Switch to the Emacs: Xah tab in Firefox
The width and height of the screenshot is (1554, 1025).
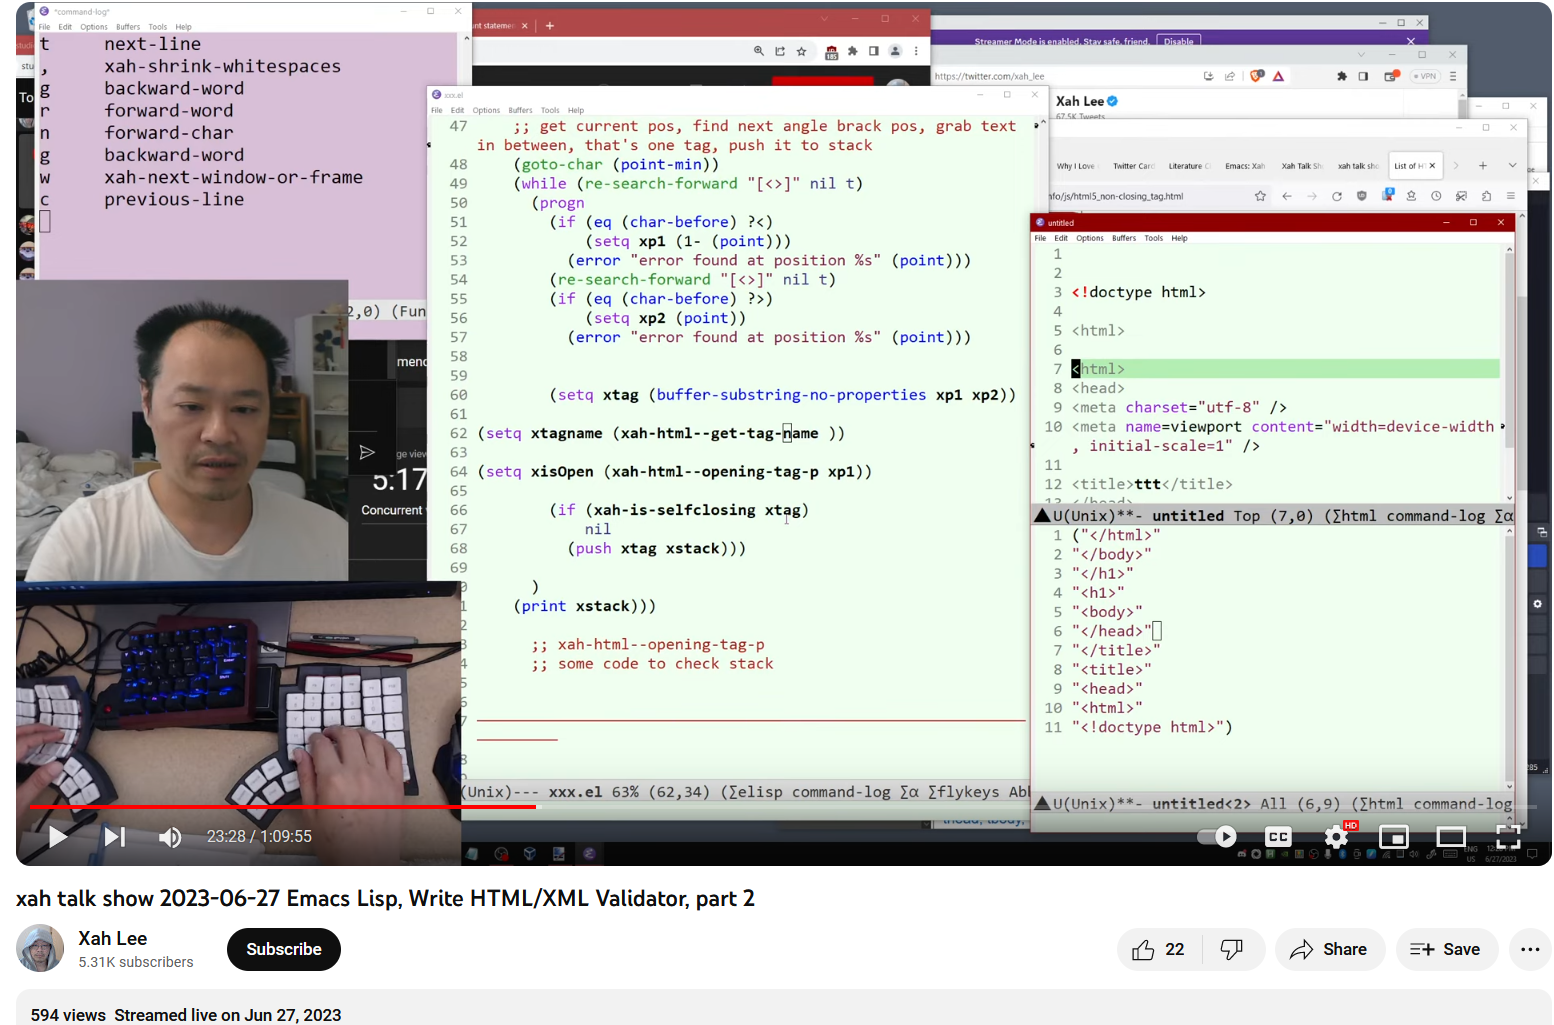(1245, 166)
